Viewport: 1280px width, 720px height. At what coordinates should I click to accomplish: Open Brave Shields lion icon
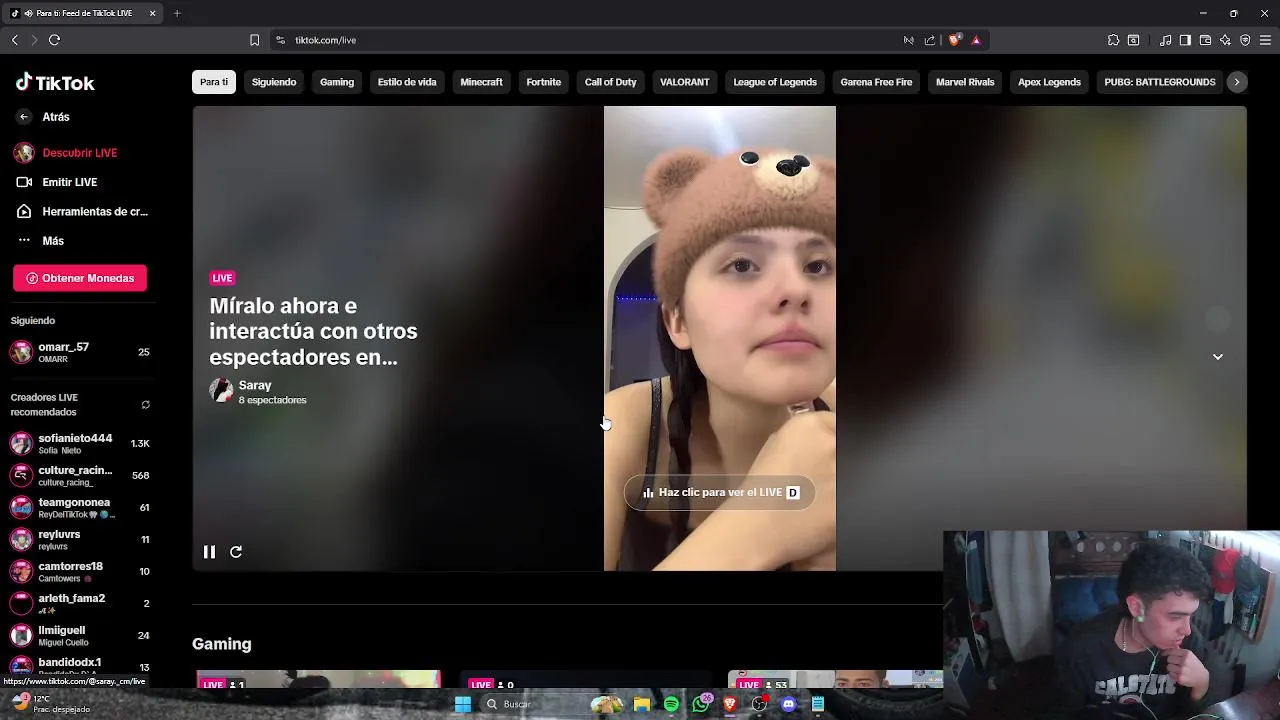(954, 40)
